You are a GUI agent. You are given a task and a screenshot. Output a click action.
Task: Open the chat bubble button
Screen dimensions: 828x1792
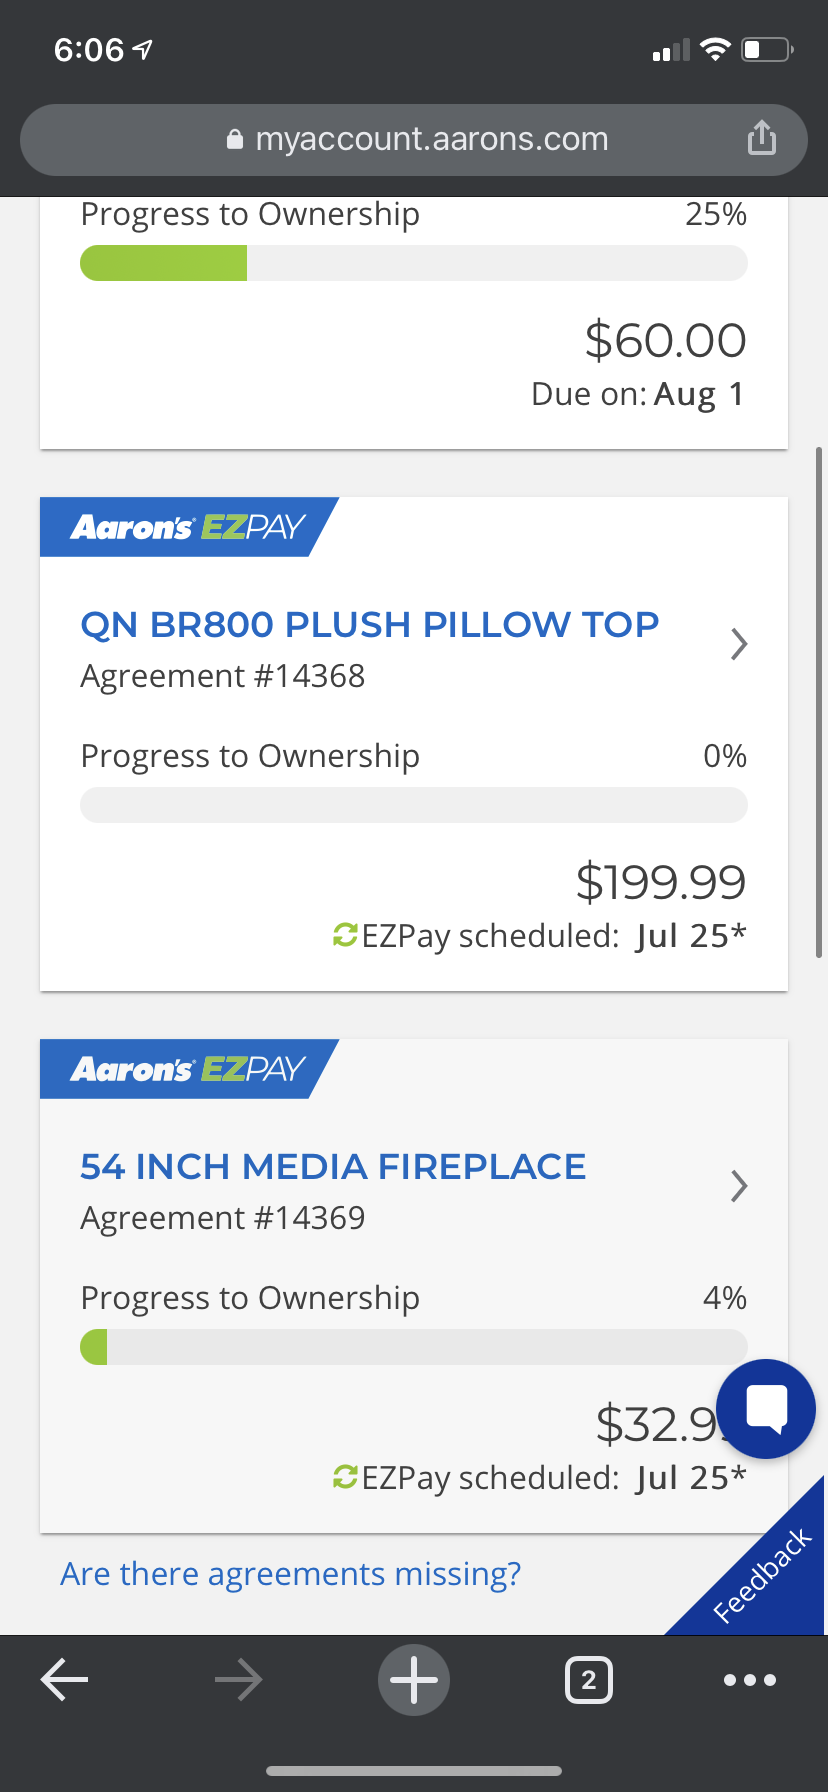766,1408
